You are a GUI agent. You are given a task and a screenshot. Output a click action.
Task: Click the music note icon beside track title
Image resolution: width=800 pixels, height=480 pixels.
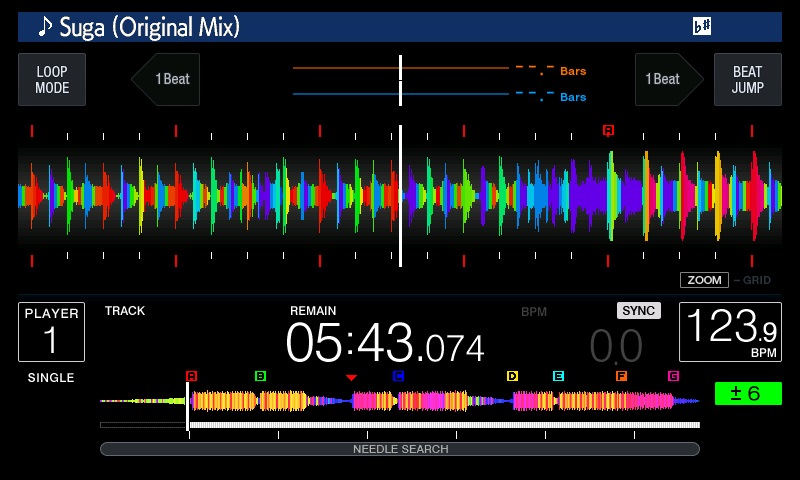click(45, 27)
